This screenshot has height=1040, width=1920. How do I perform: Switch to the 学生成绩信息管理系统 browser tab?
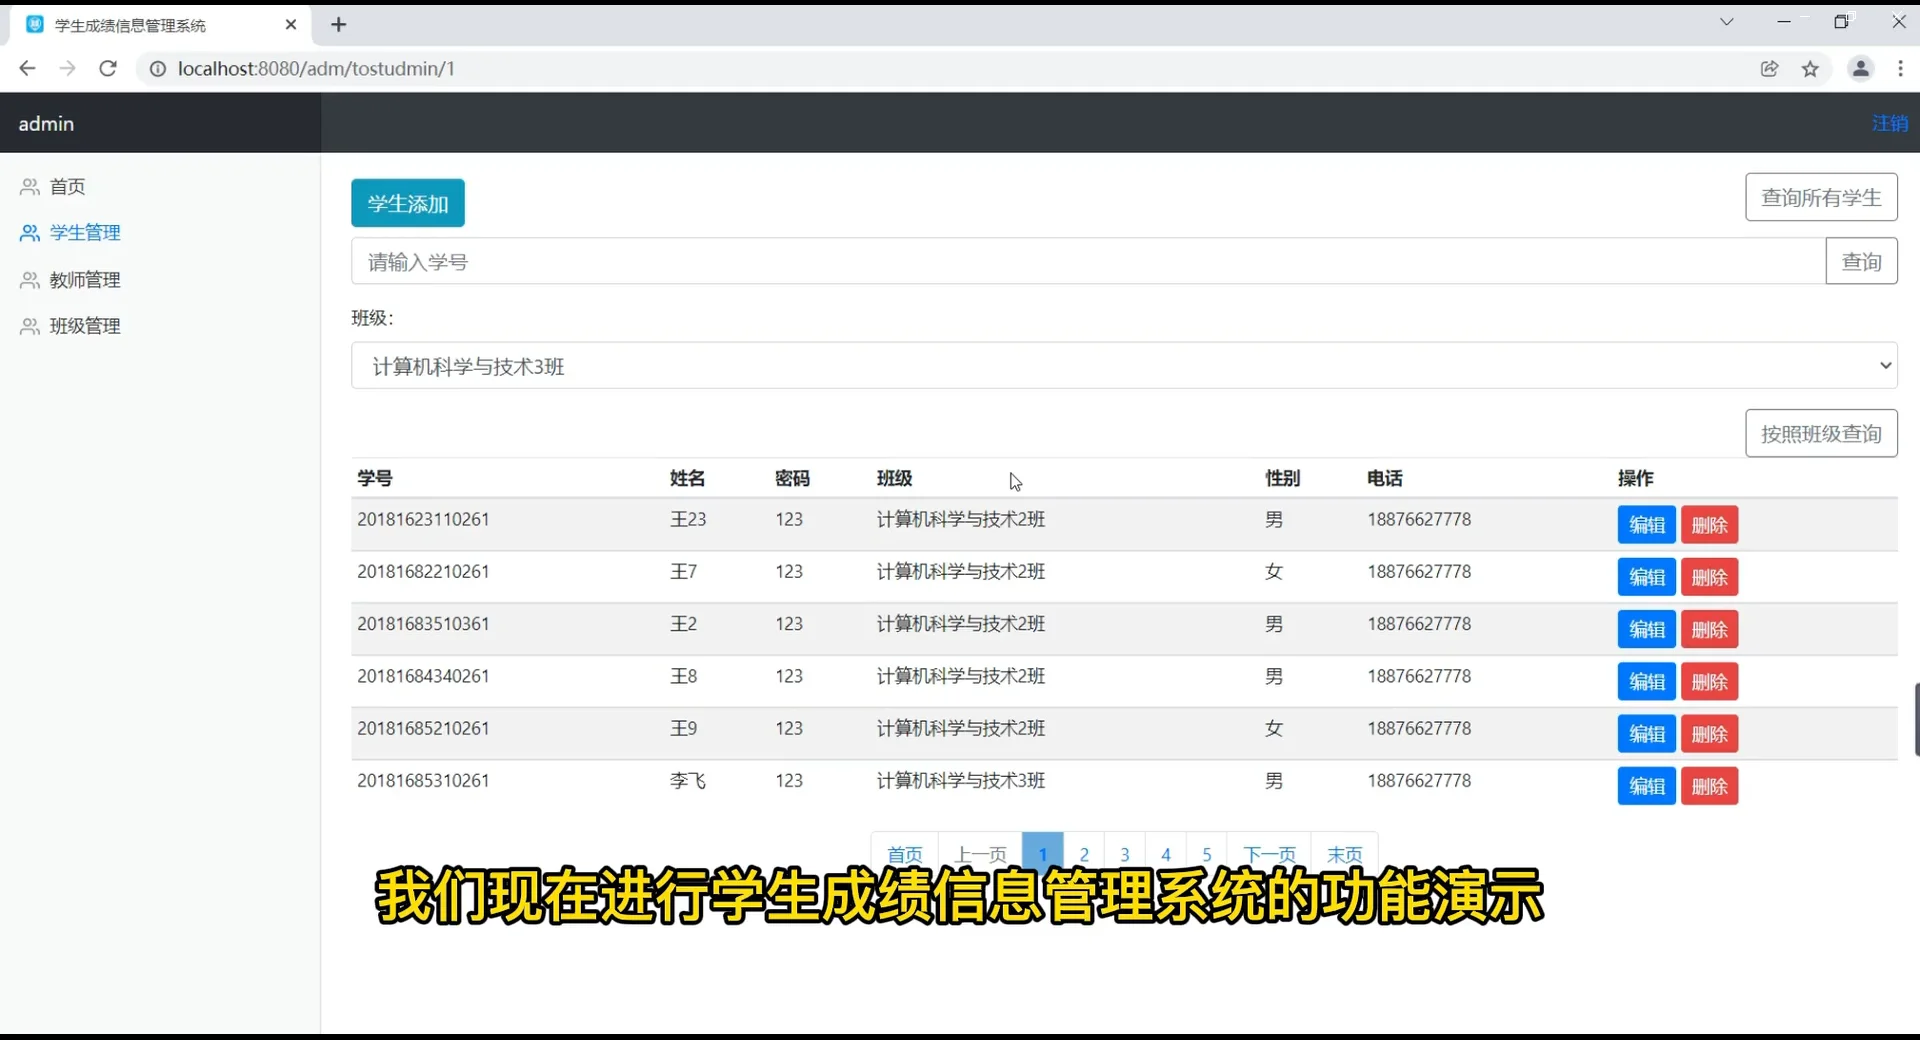click(x=130, y=24)
